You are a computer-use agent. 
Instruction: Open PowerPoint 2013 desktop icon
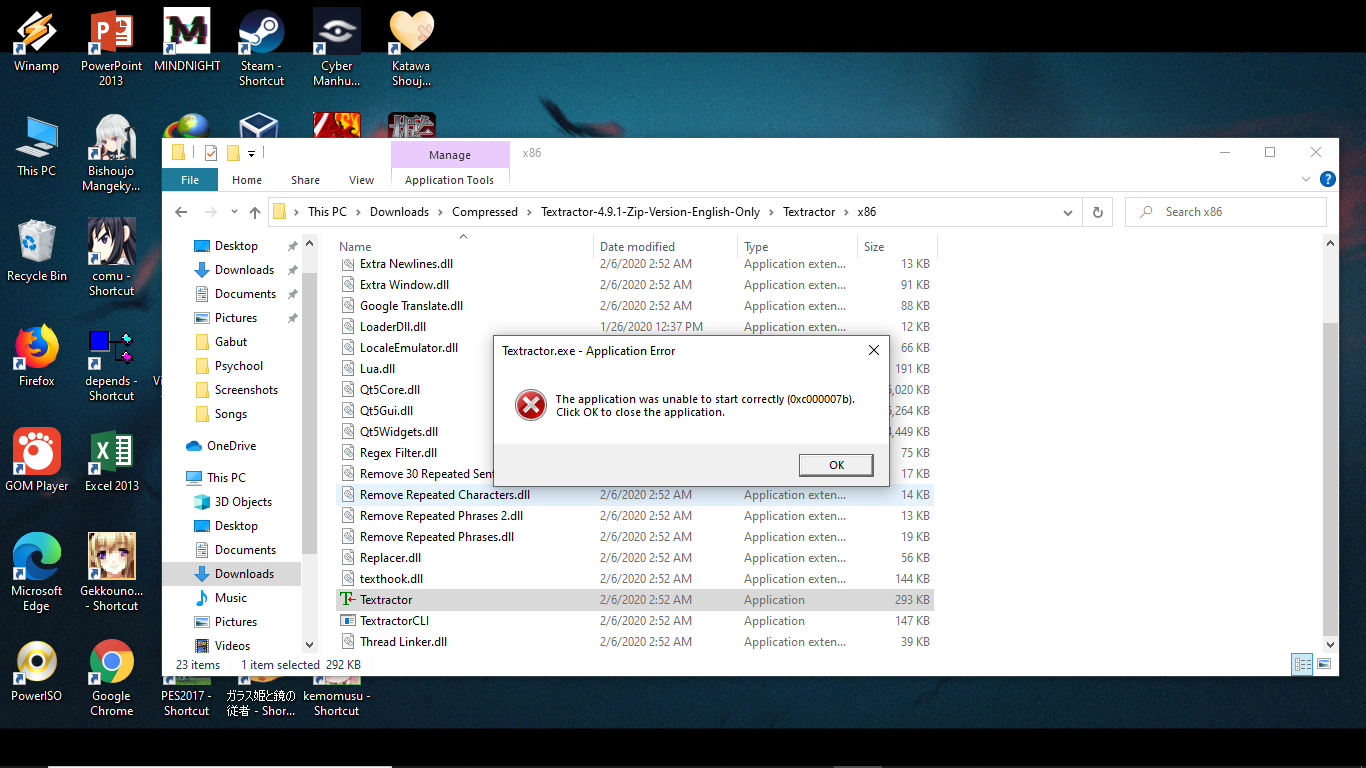pos(111,48)
